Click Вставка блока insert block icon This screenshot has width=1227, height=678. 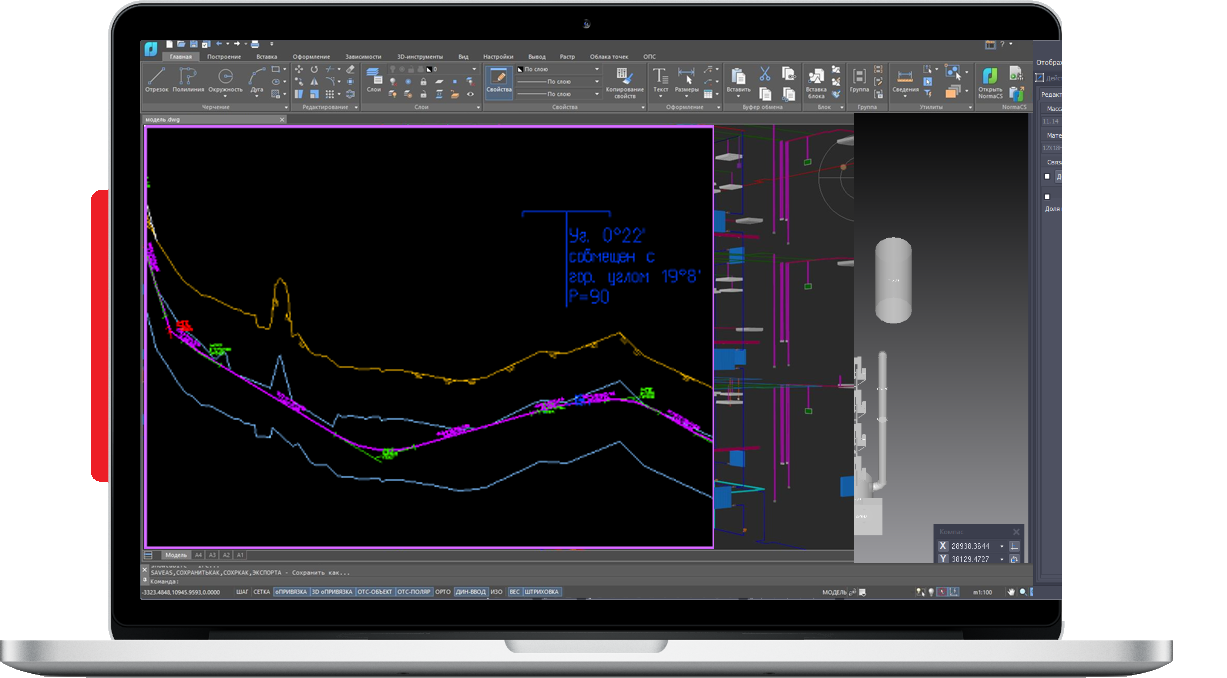tap(816, 80)
